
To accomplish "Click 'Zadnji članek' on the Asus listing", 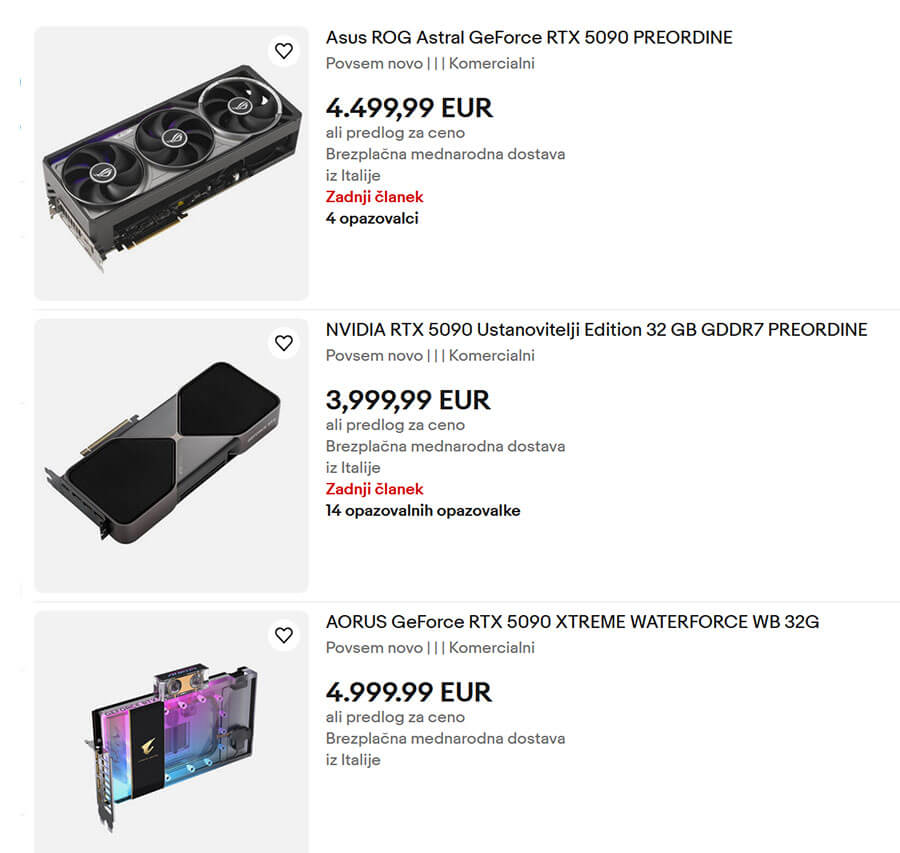I will [x=374, y=197].
